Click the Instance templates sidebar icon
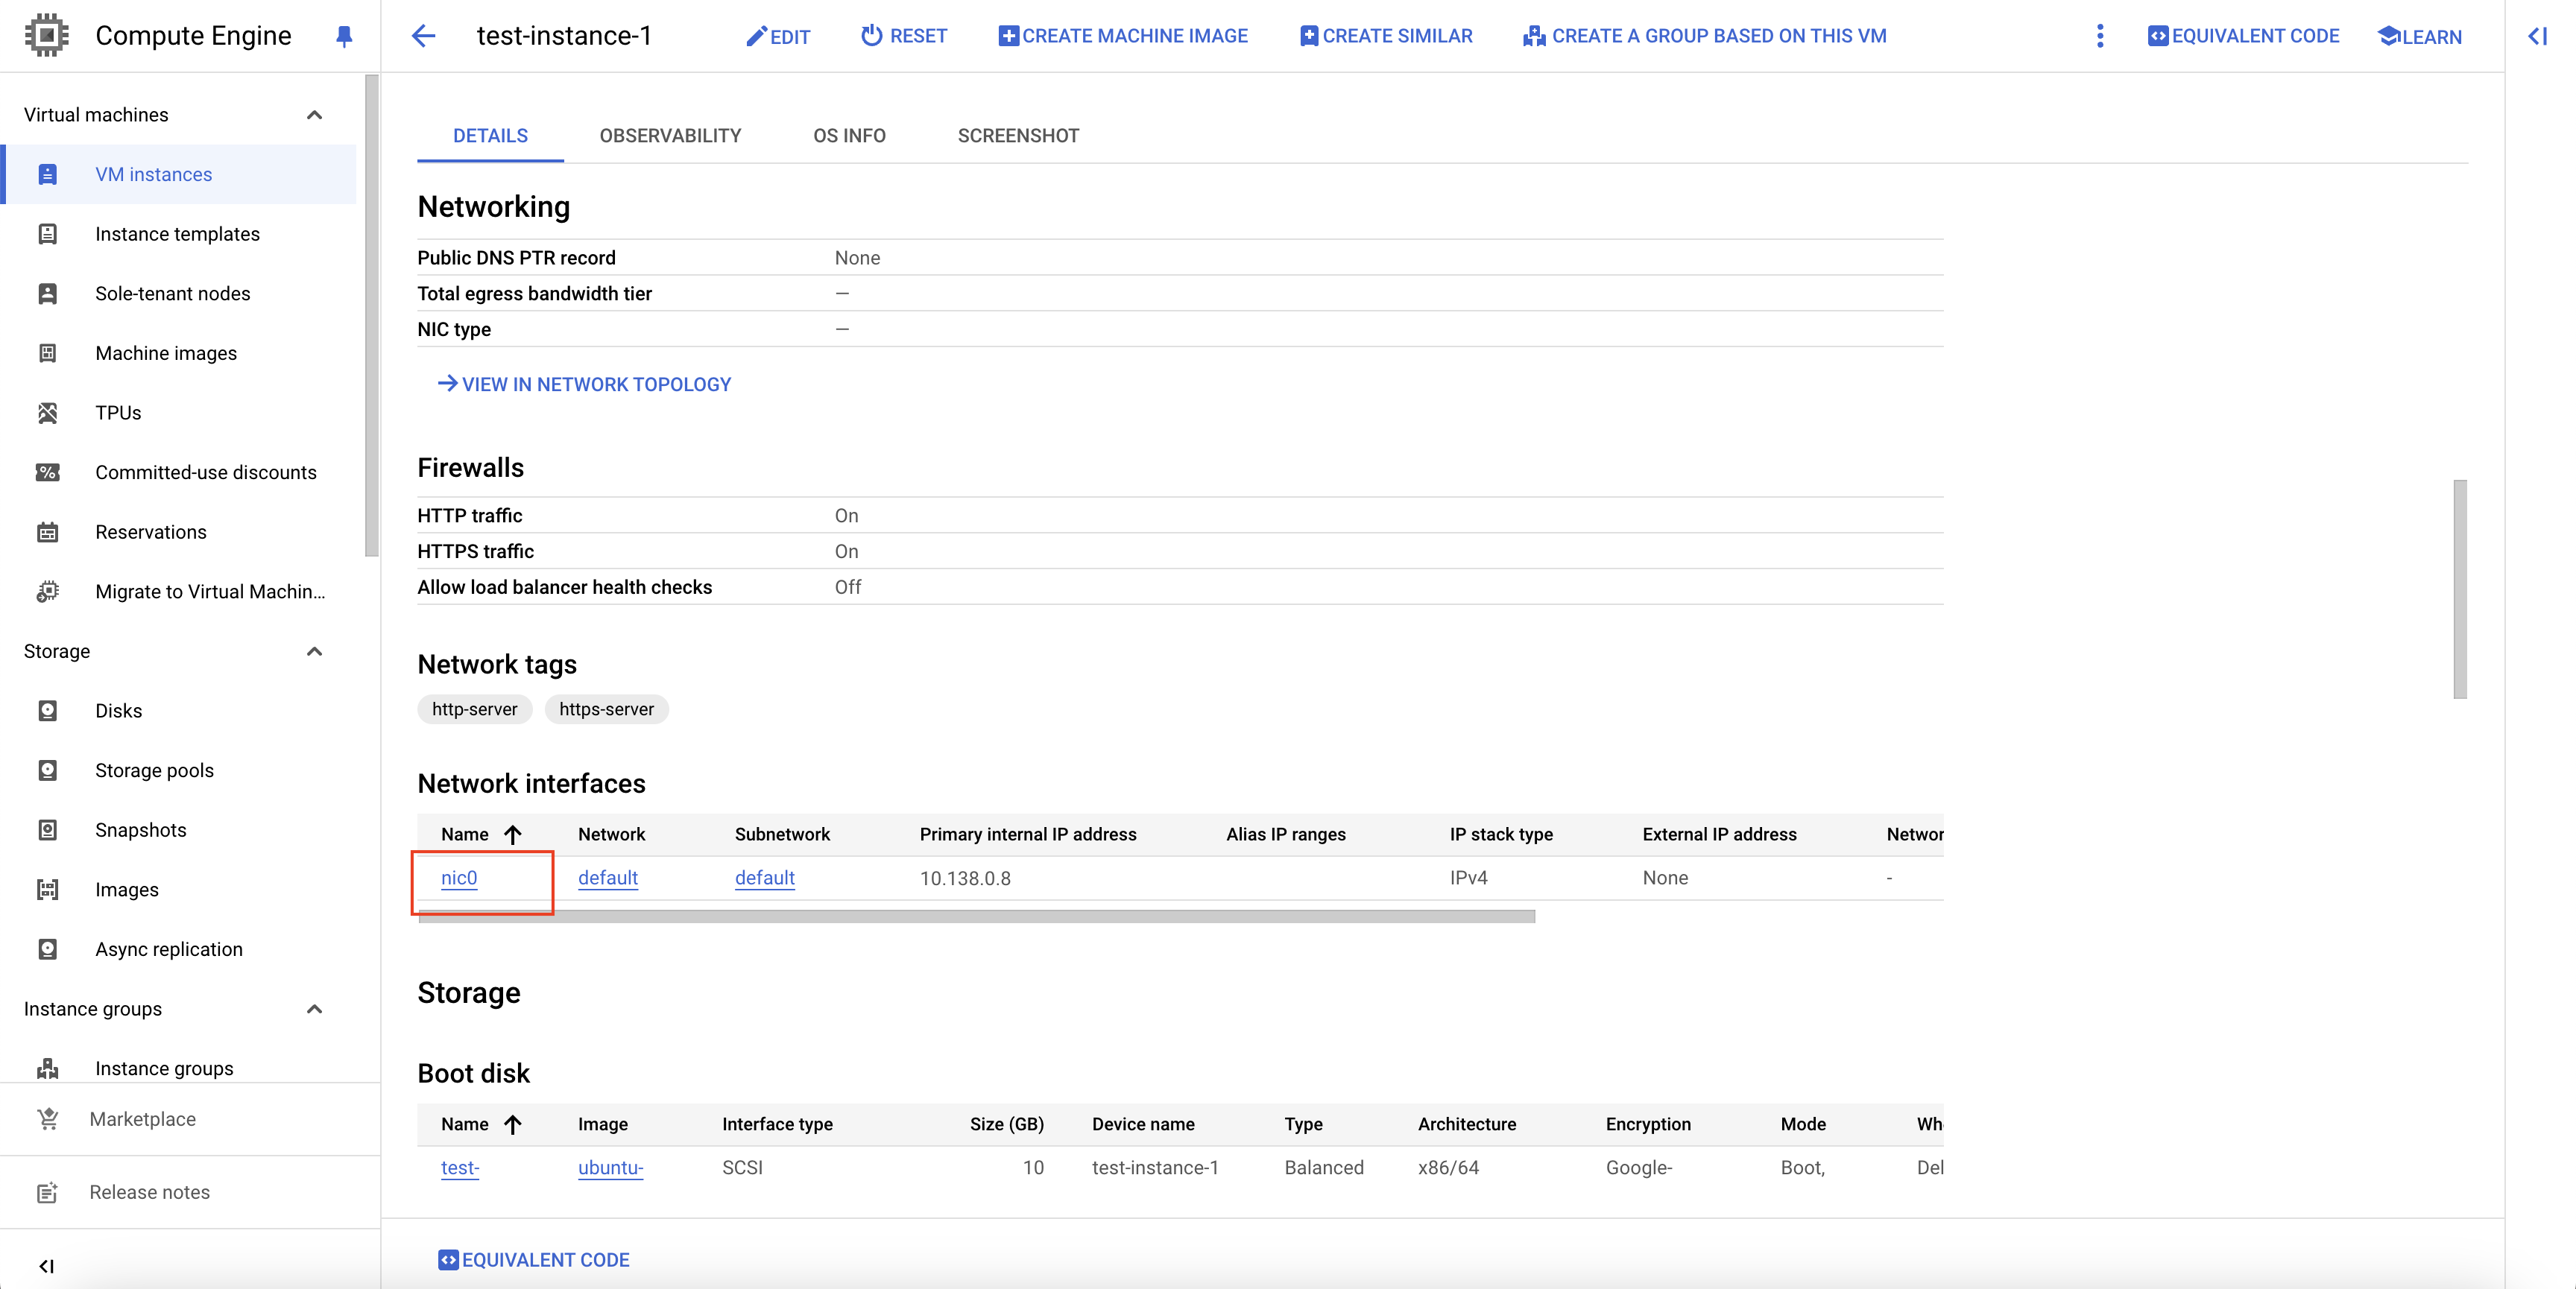The height and width of the screenshot is (1289, 2576). [47, 234]
